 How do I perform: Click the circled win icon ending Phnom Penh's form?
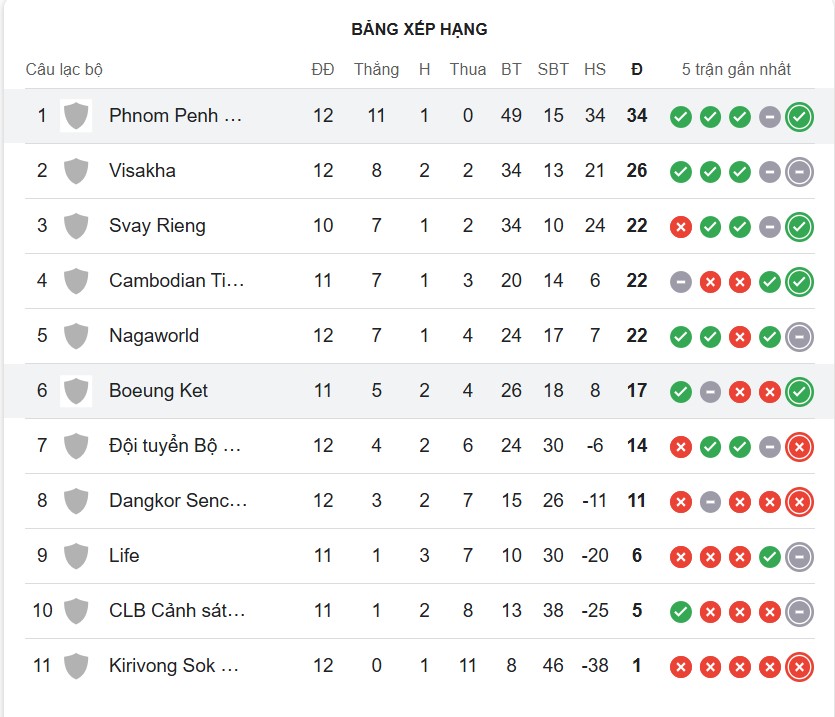click(x=799, y=115)
